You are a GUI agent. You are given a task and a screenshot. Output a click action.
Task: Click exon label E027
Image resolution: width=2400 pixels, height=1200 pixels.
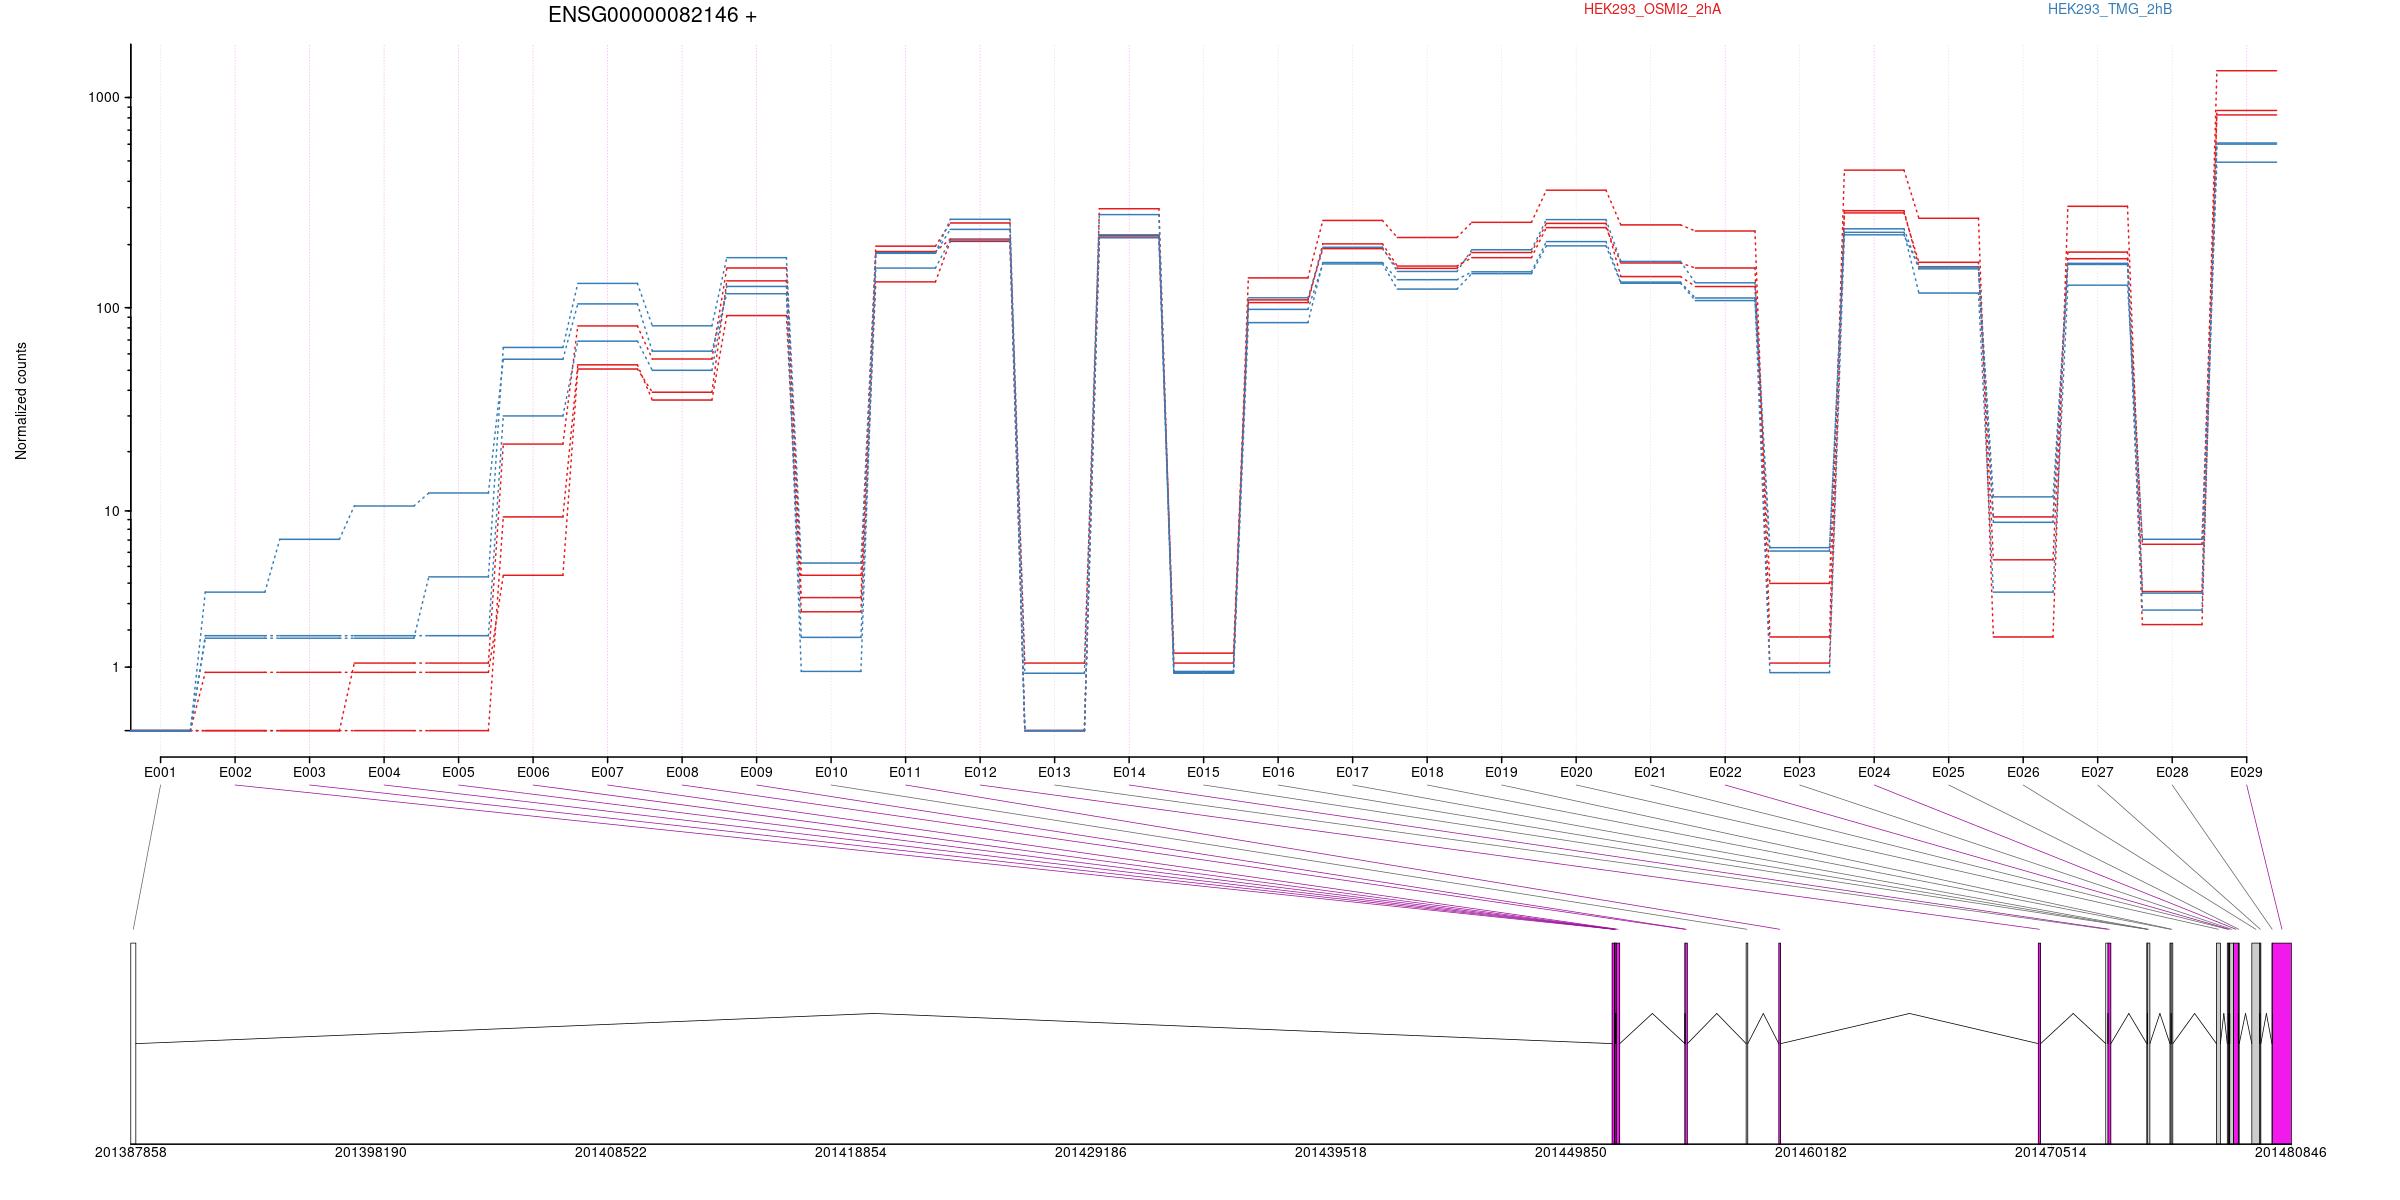[x=2097, y=772]
